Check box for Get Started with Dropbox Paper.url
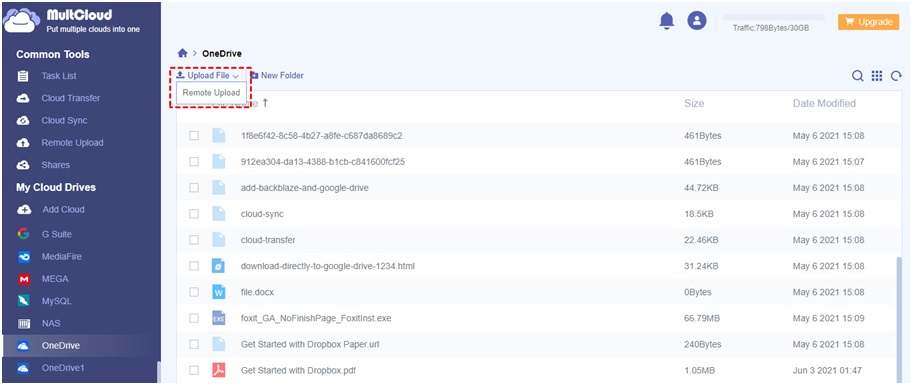912x385 pixels. pyautogui.click(x=194, y=344)
